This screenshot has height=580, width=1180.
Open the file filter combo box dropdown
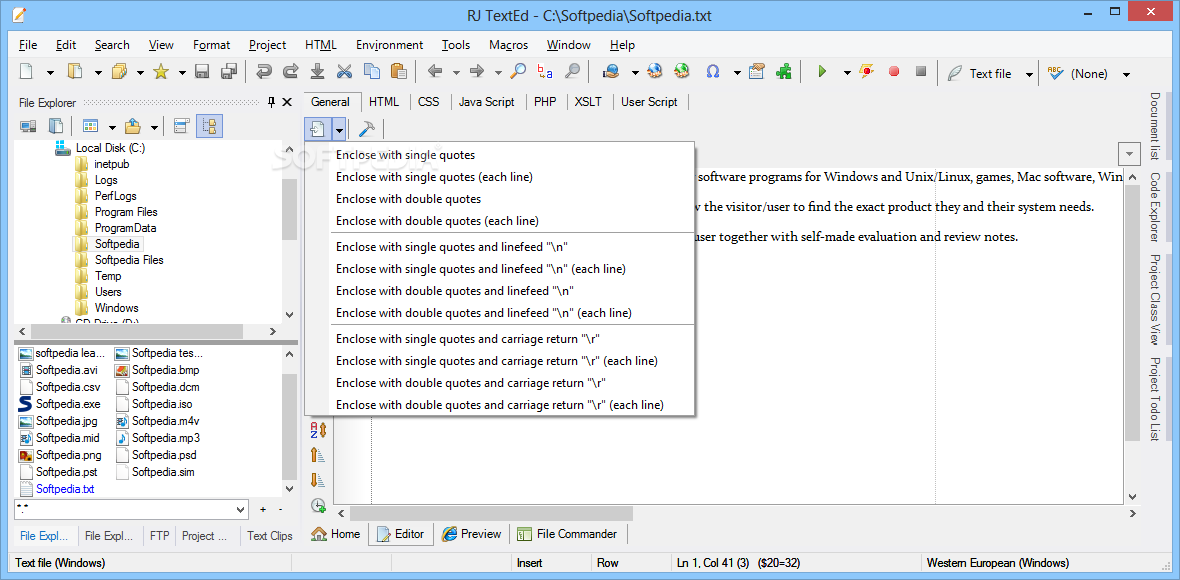tap(241, 509)
